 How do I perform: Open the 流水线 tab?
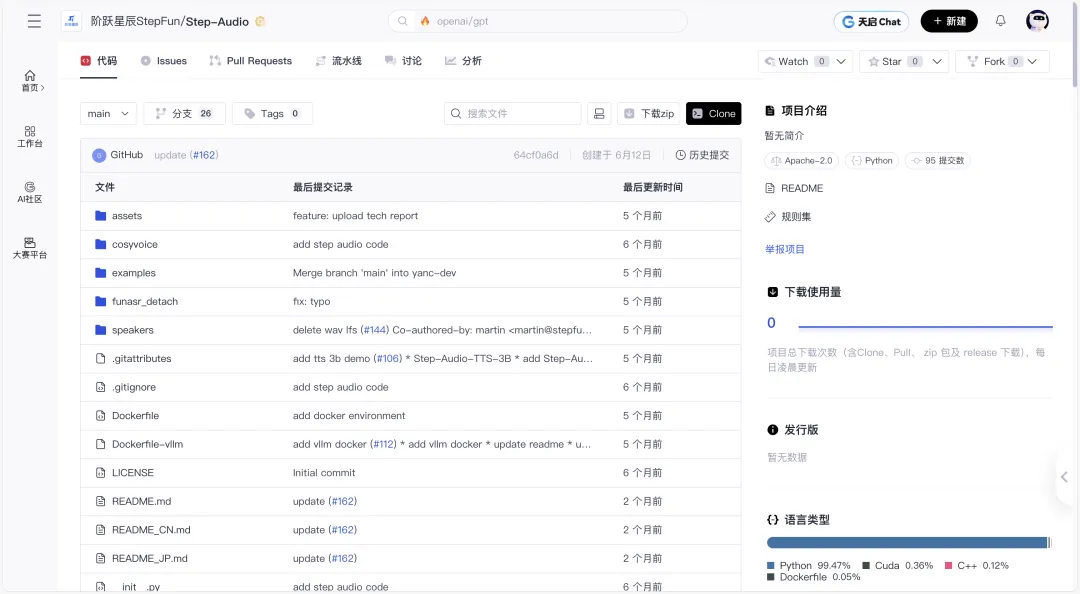tap(339, 61)
